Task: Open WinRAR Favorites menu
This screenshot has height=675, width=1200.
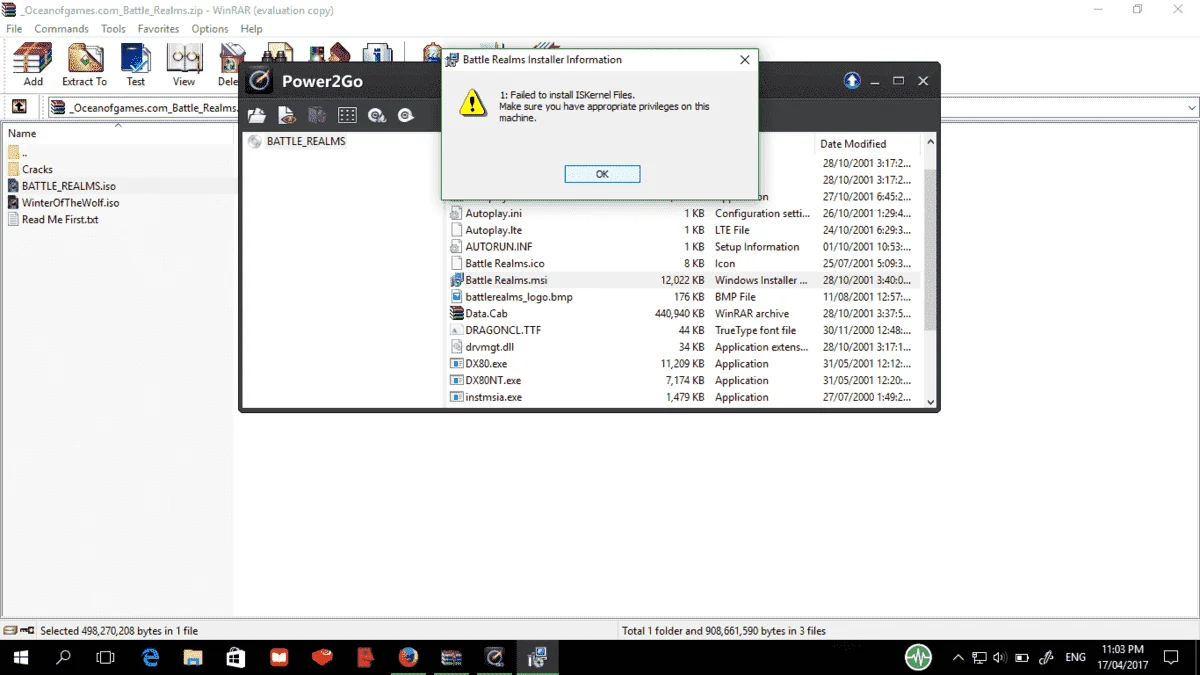Action: pyautogui.click(x=158, y=29)
